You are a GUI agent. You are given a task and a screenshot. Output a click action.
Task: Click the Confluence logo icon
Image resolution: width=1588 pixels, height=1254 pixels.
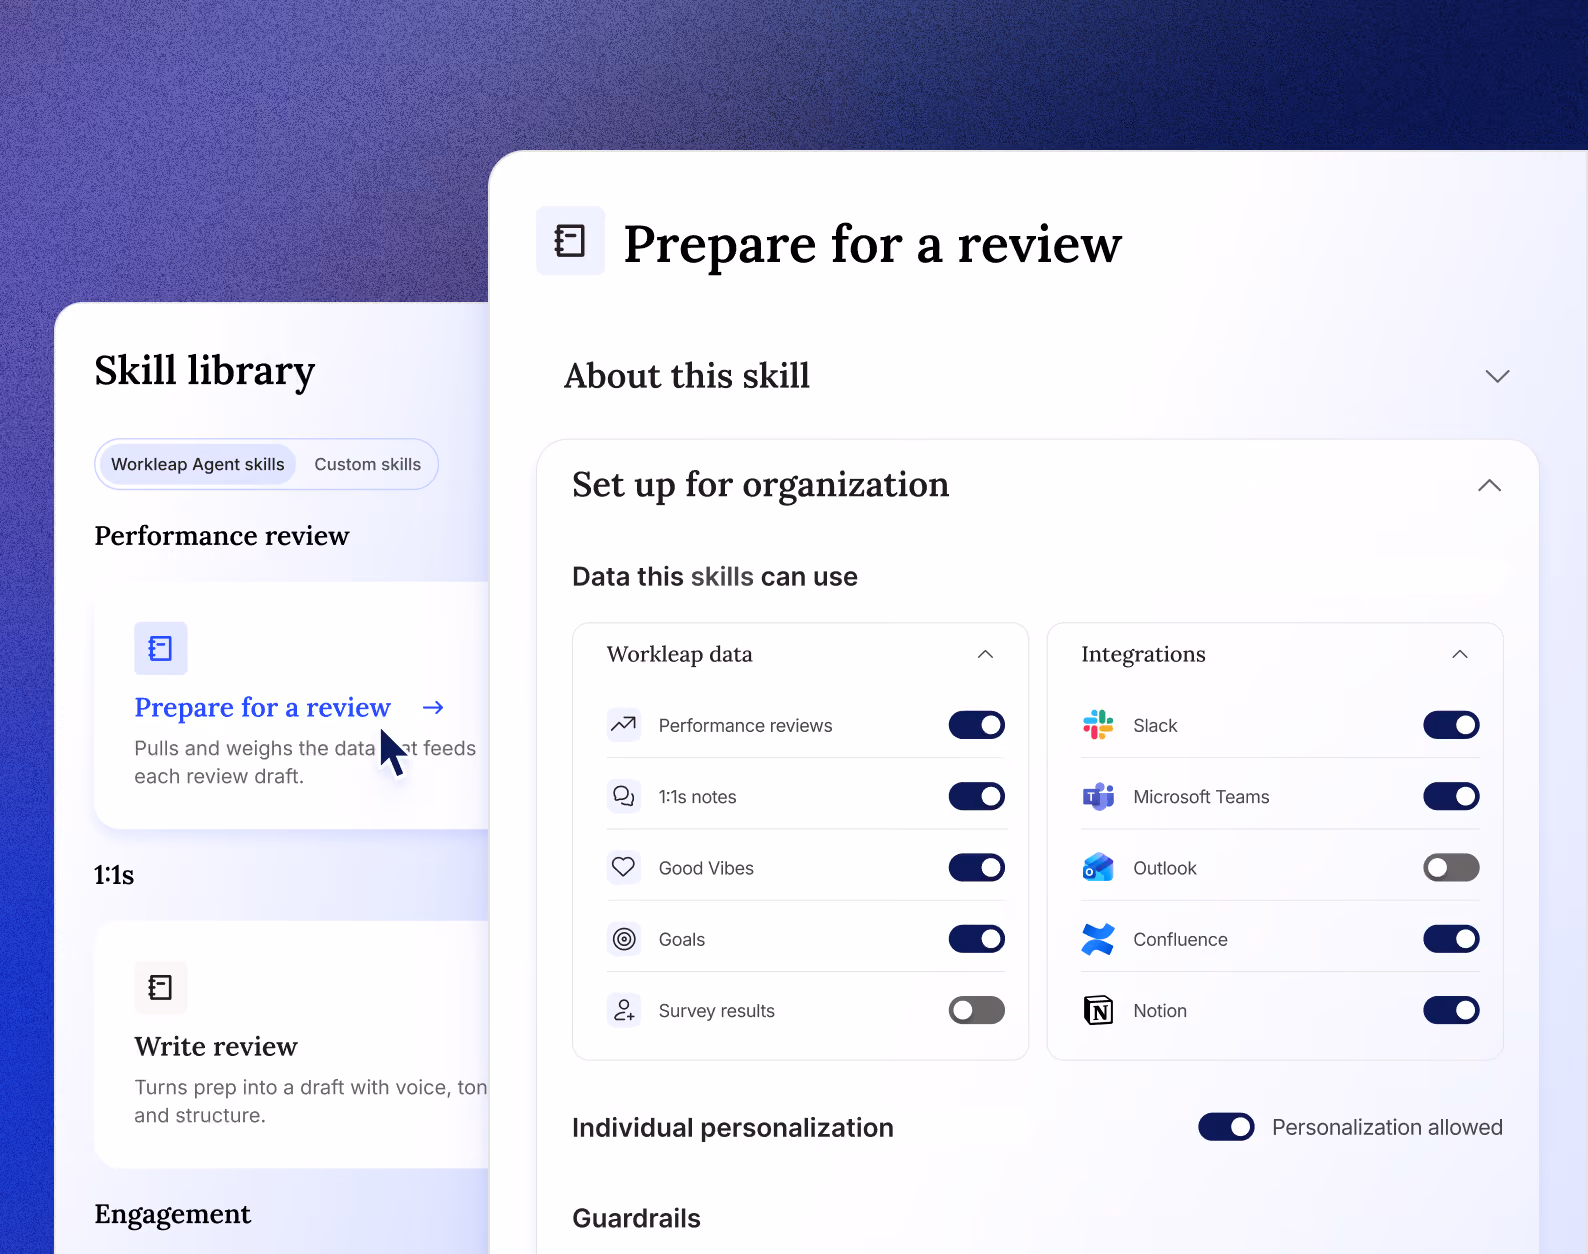coord(1098,939)
